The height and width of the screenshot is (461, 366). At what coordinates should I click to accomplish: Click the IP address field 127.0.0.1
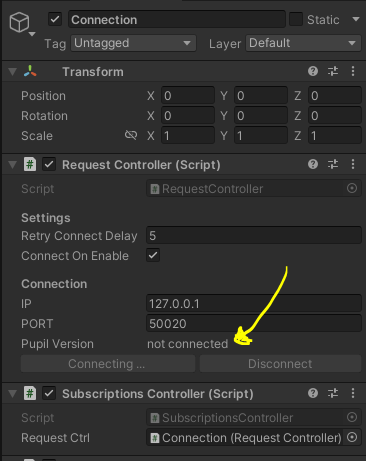(x=254, y=304)
